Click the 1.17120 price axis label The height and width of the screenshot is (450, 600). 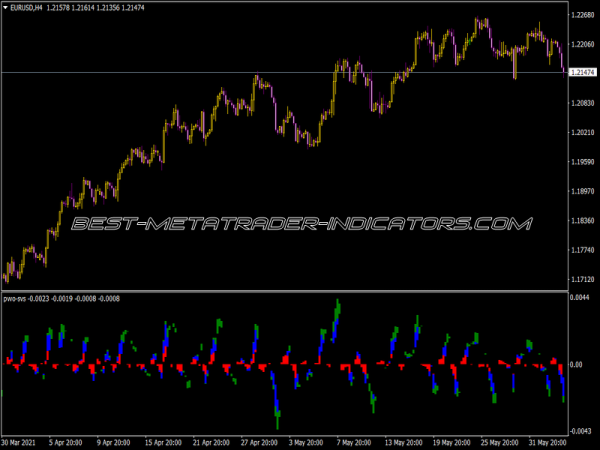(582, 279)
